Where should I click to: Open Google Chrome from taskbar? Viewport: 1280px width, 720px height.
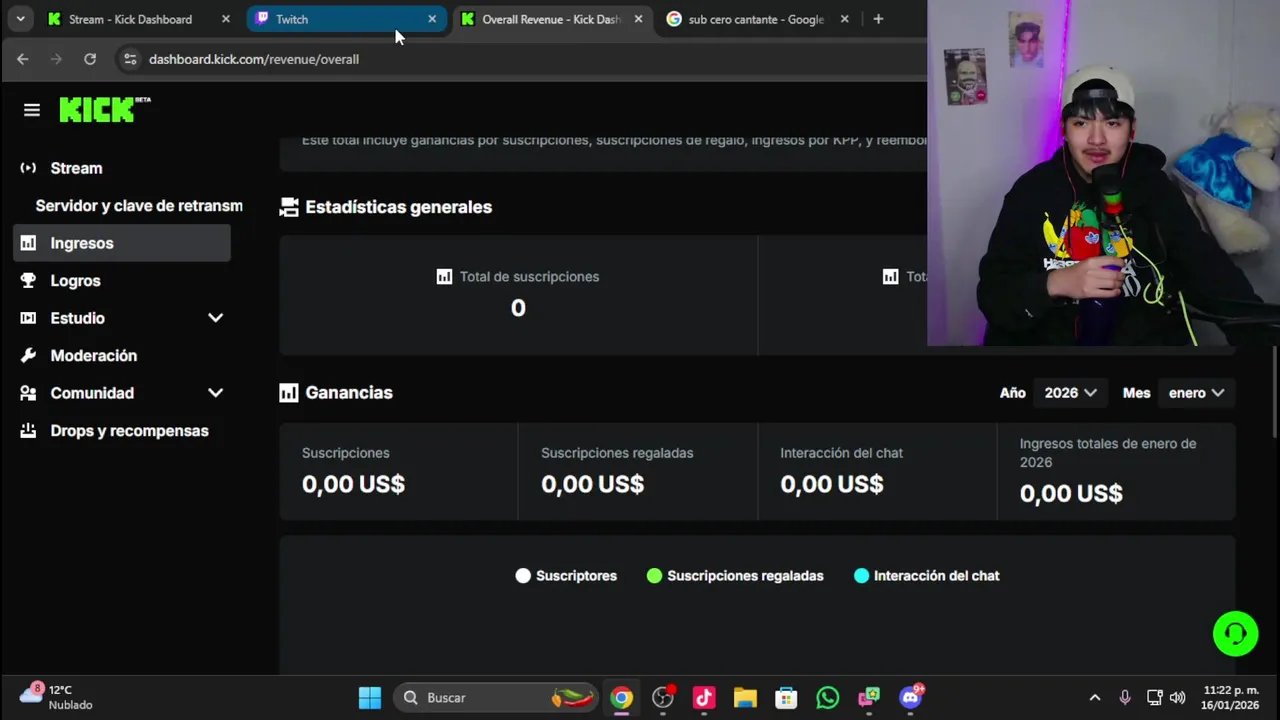(x=622, y=698)
